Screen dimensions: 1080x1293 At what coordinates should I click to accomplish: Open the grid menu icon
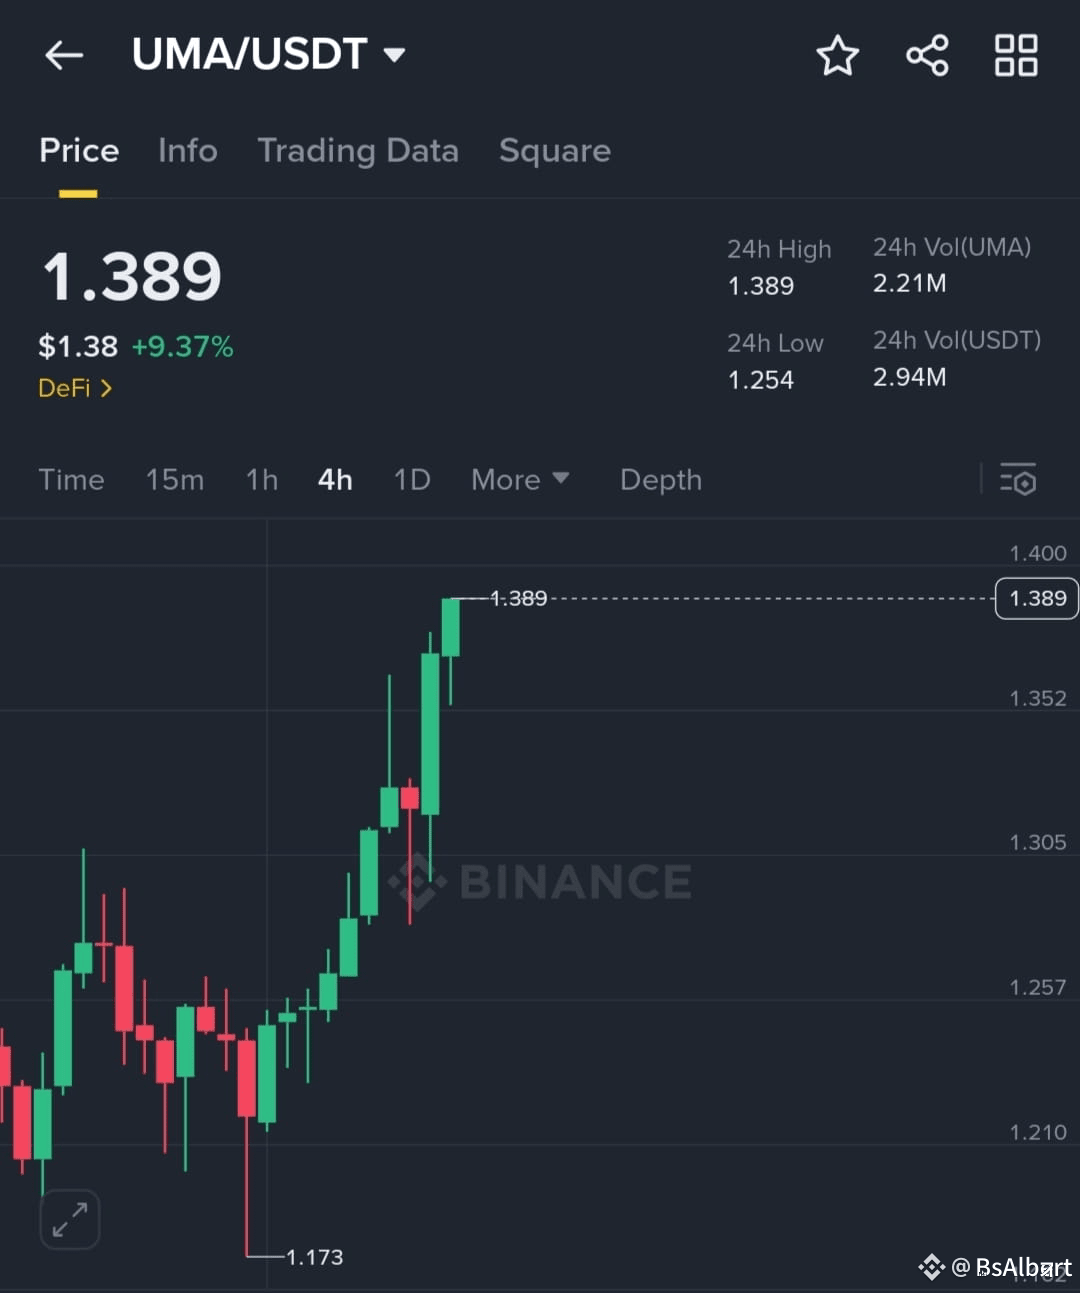click(x=1016, y=55)
